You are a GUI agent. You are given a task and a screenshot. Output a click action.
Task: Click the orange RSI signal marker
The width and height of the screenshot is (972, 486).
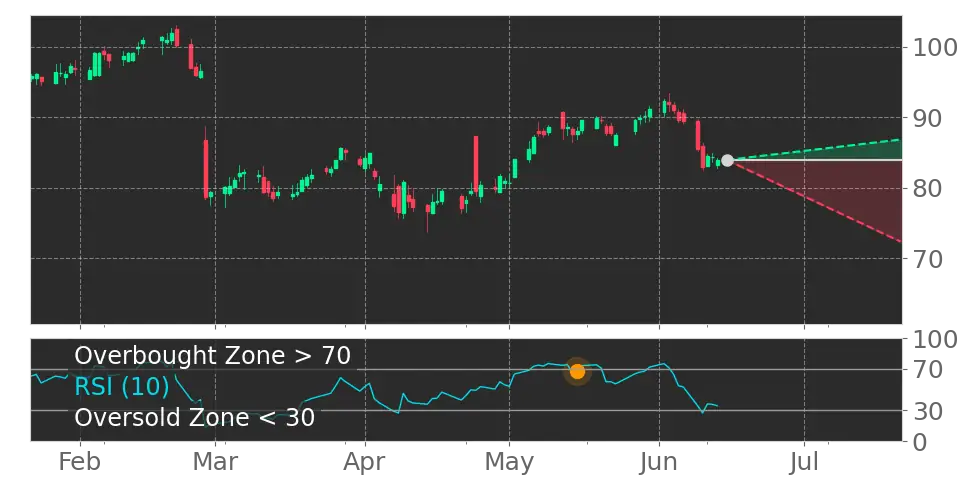click(577, 371)
